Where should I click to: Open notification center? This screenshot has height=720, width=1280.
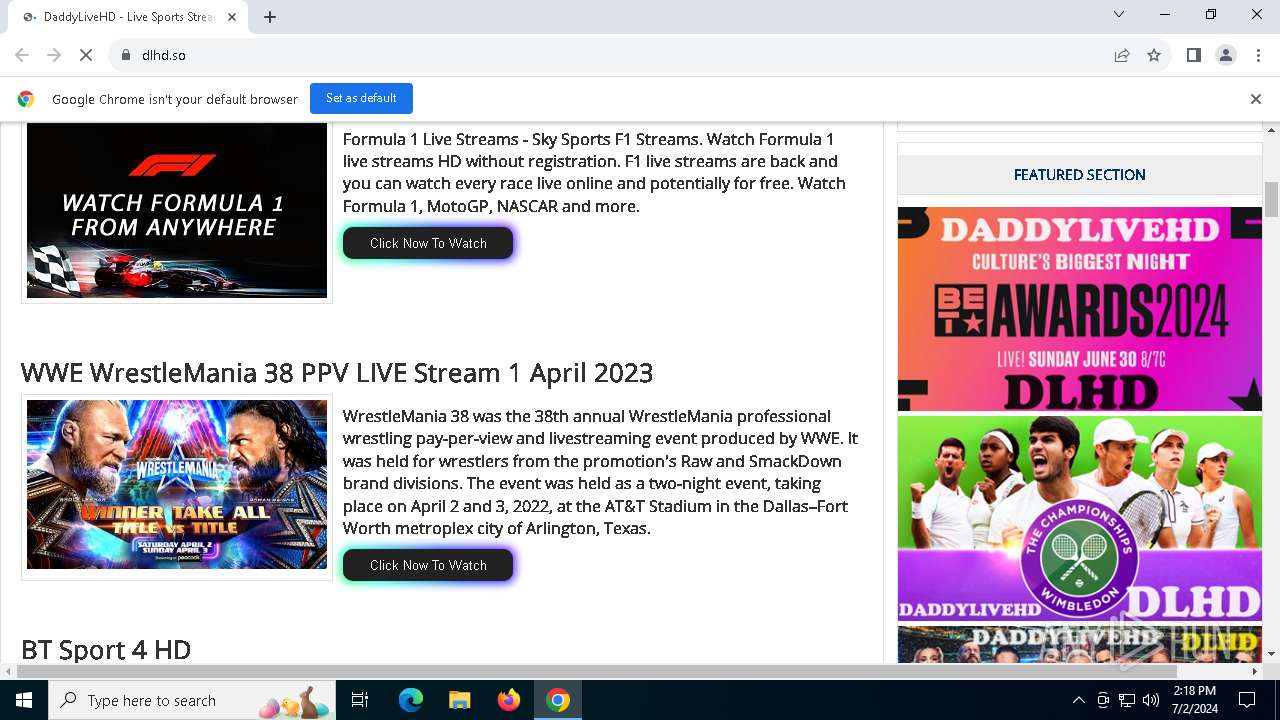[x=1247, y=700]
